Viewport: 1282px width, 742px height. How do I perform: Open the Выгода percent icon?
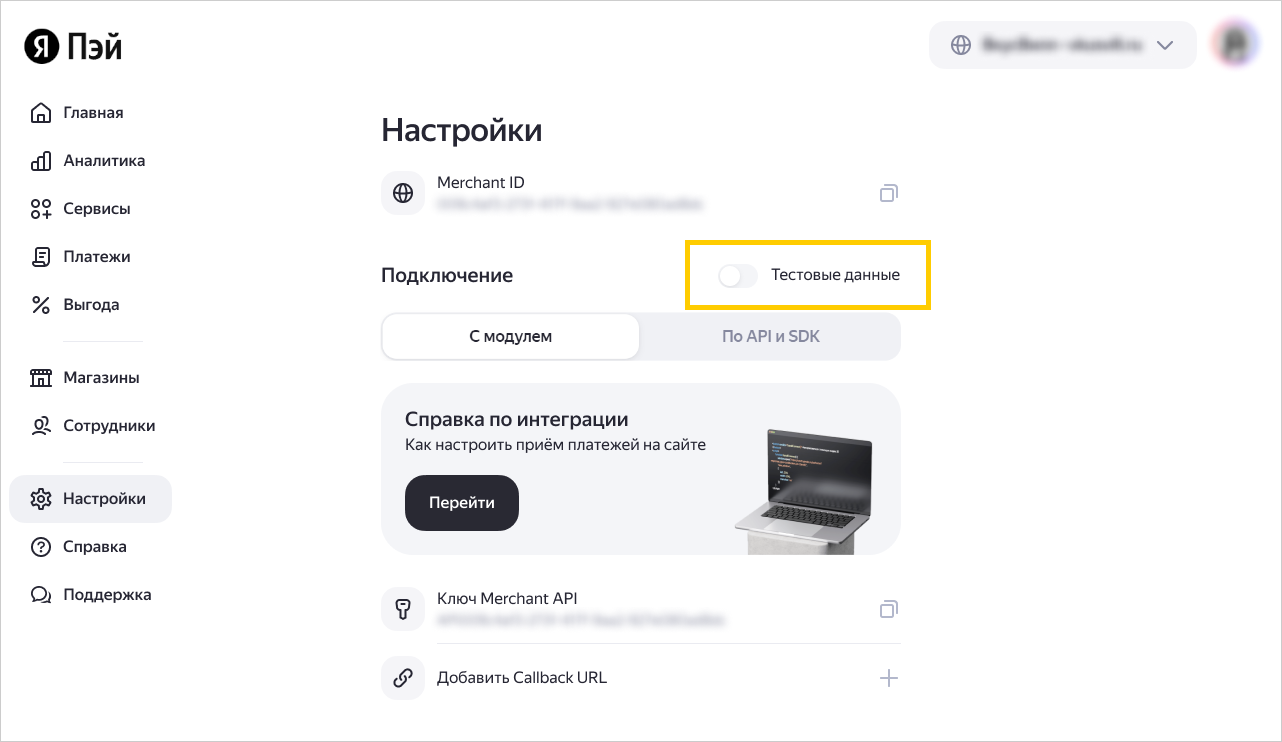pos(41,305)
